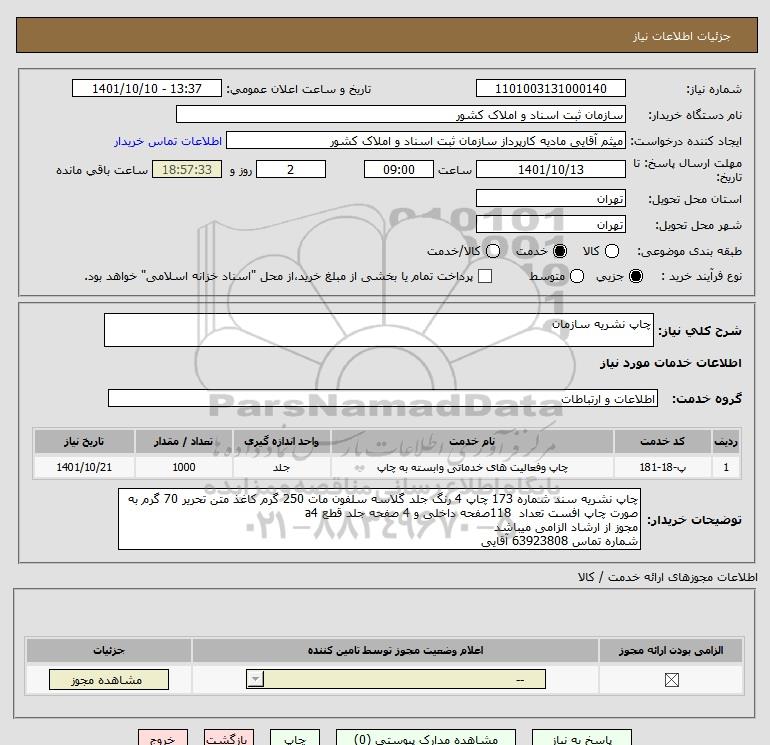Click the اطلاعات مجوزهای ارائه خدمت / کالا heading

(667, 578)
